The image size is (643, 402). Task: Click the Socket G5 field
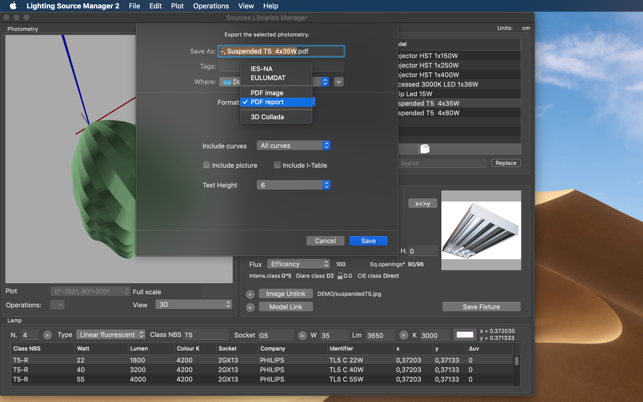click(276, 335)
